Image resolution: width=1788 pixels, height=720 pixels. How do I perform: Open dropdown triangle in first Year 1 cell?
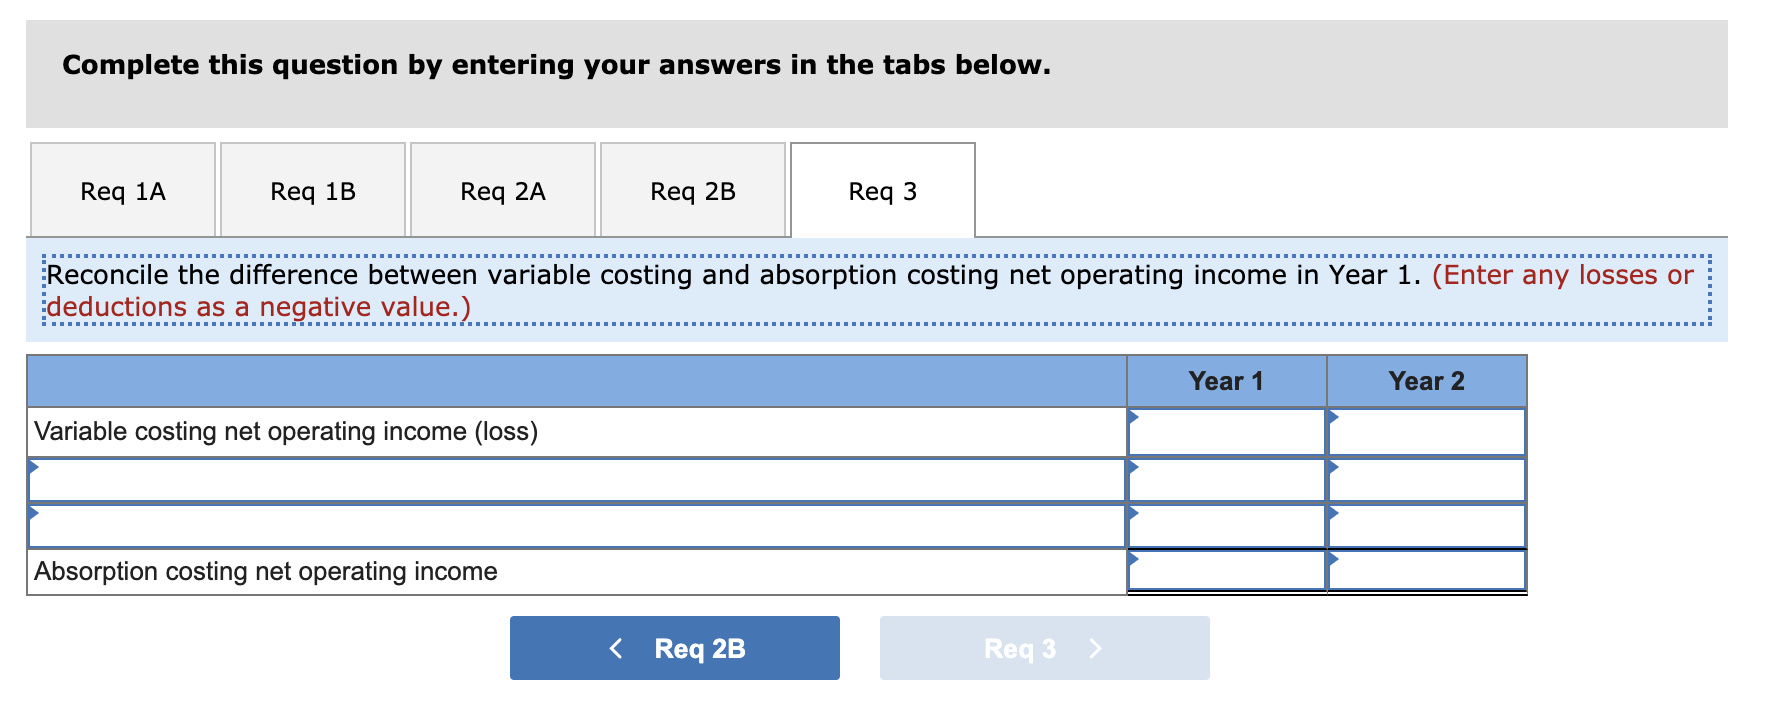(1135, 416)
